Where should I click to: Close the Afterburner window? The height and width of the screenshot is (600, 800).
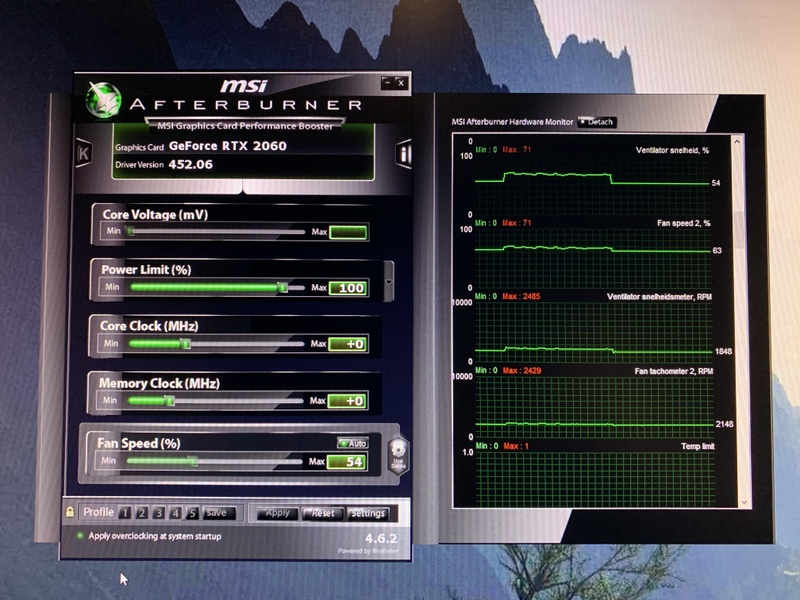coord(402,83)
